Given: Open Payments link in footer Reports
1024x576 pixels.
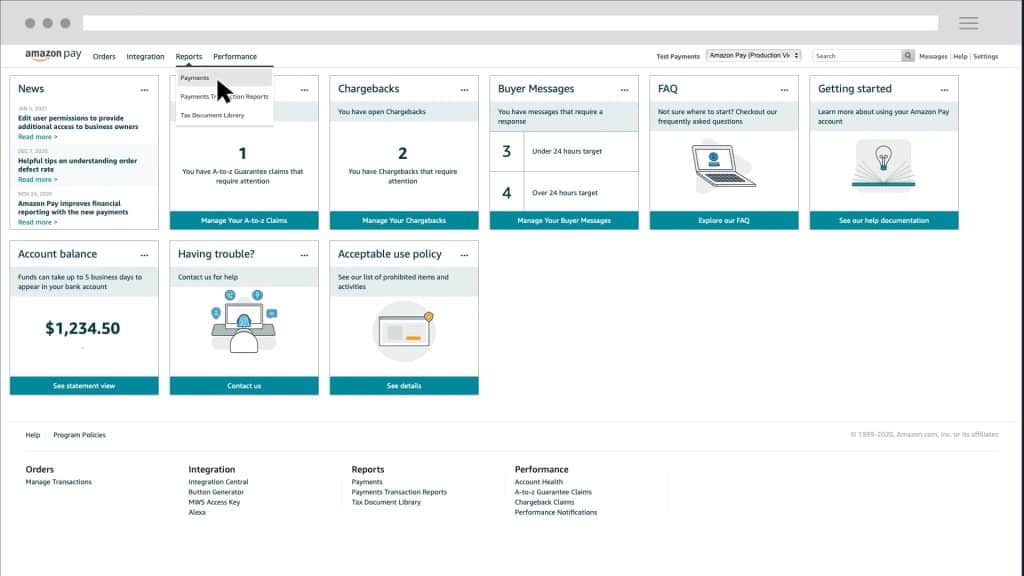Looking at the screenshot, I should tap(366, 482).
